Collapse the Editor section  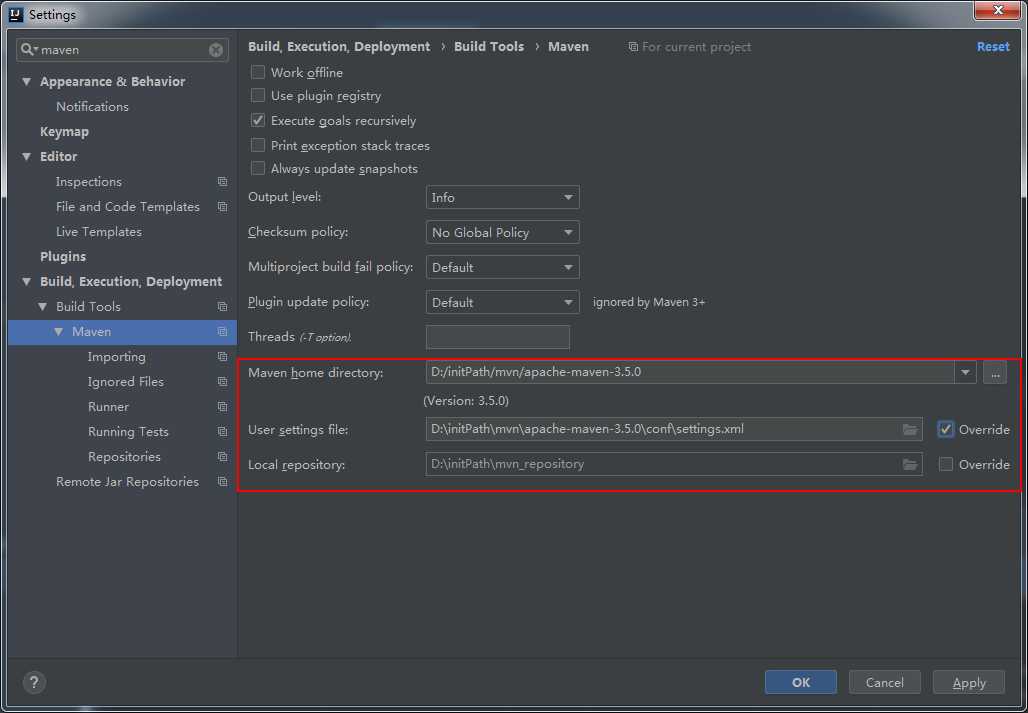click(27, 157)
